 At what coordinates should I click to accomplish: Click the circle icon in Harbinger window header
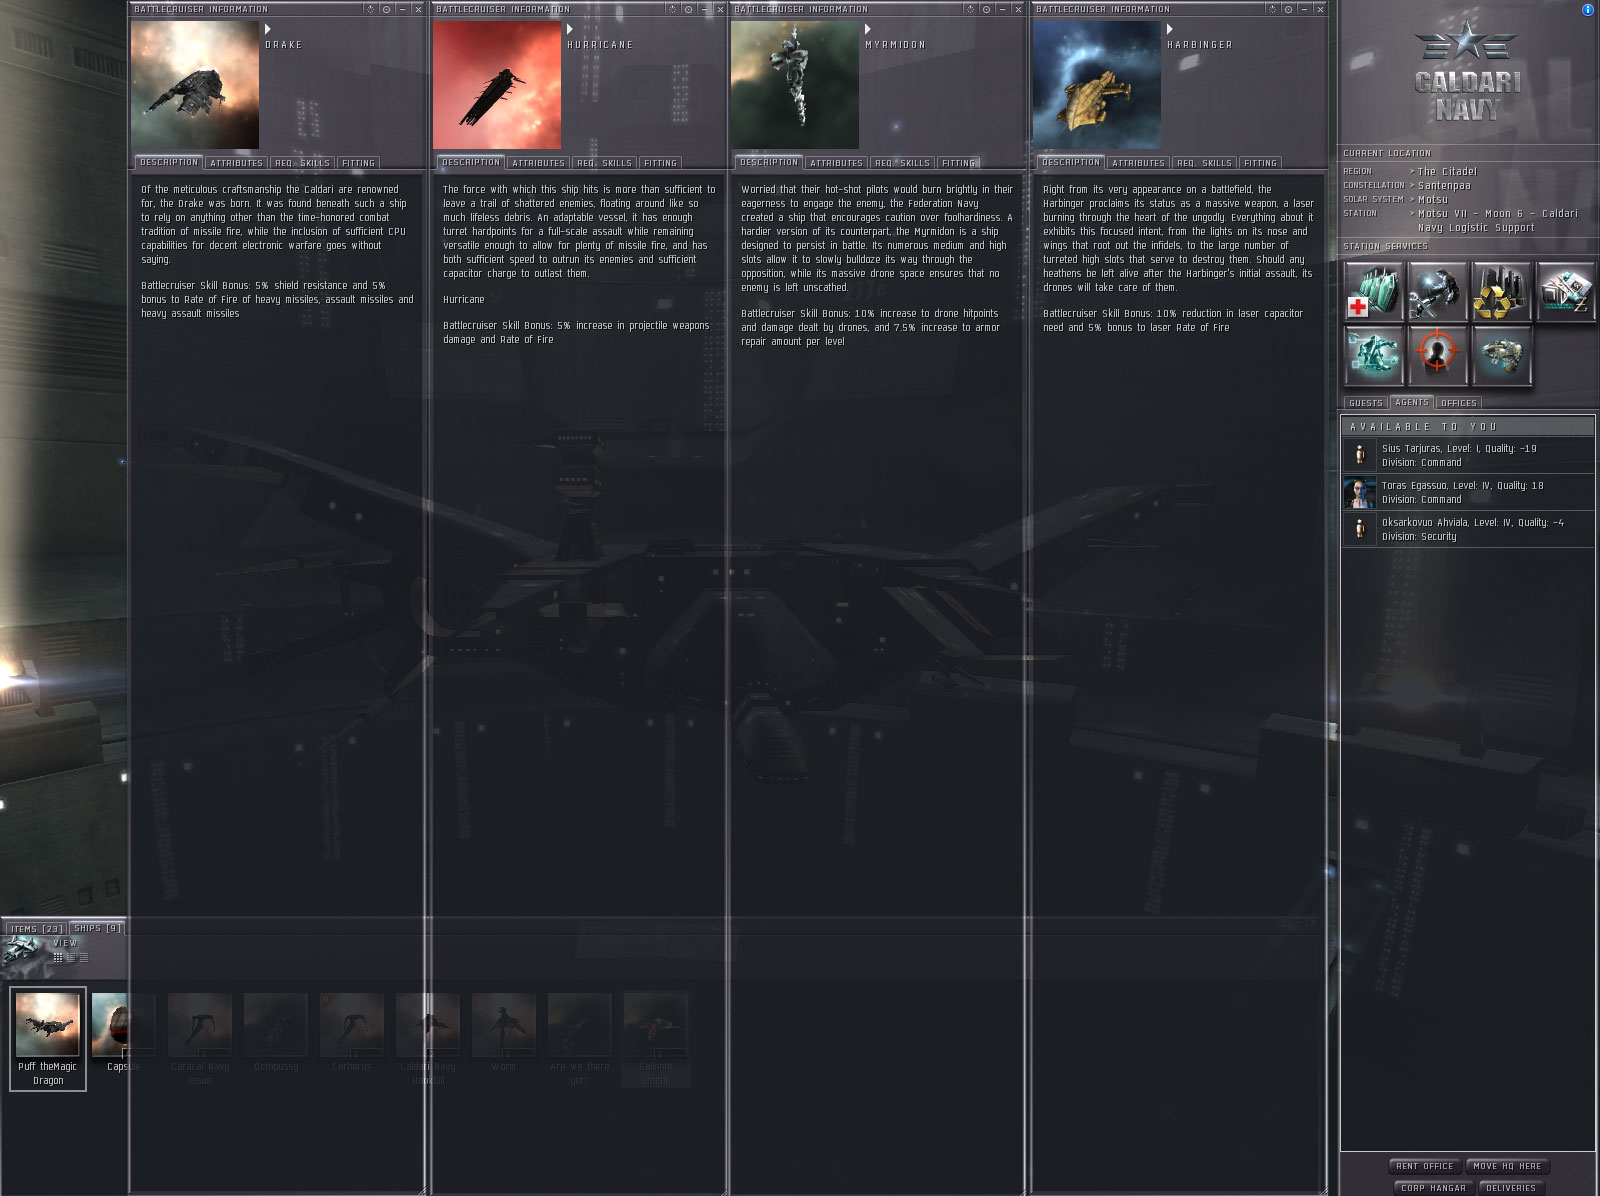tap(1288, 9)
